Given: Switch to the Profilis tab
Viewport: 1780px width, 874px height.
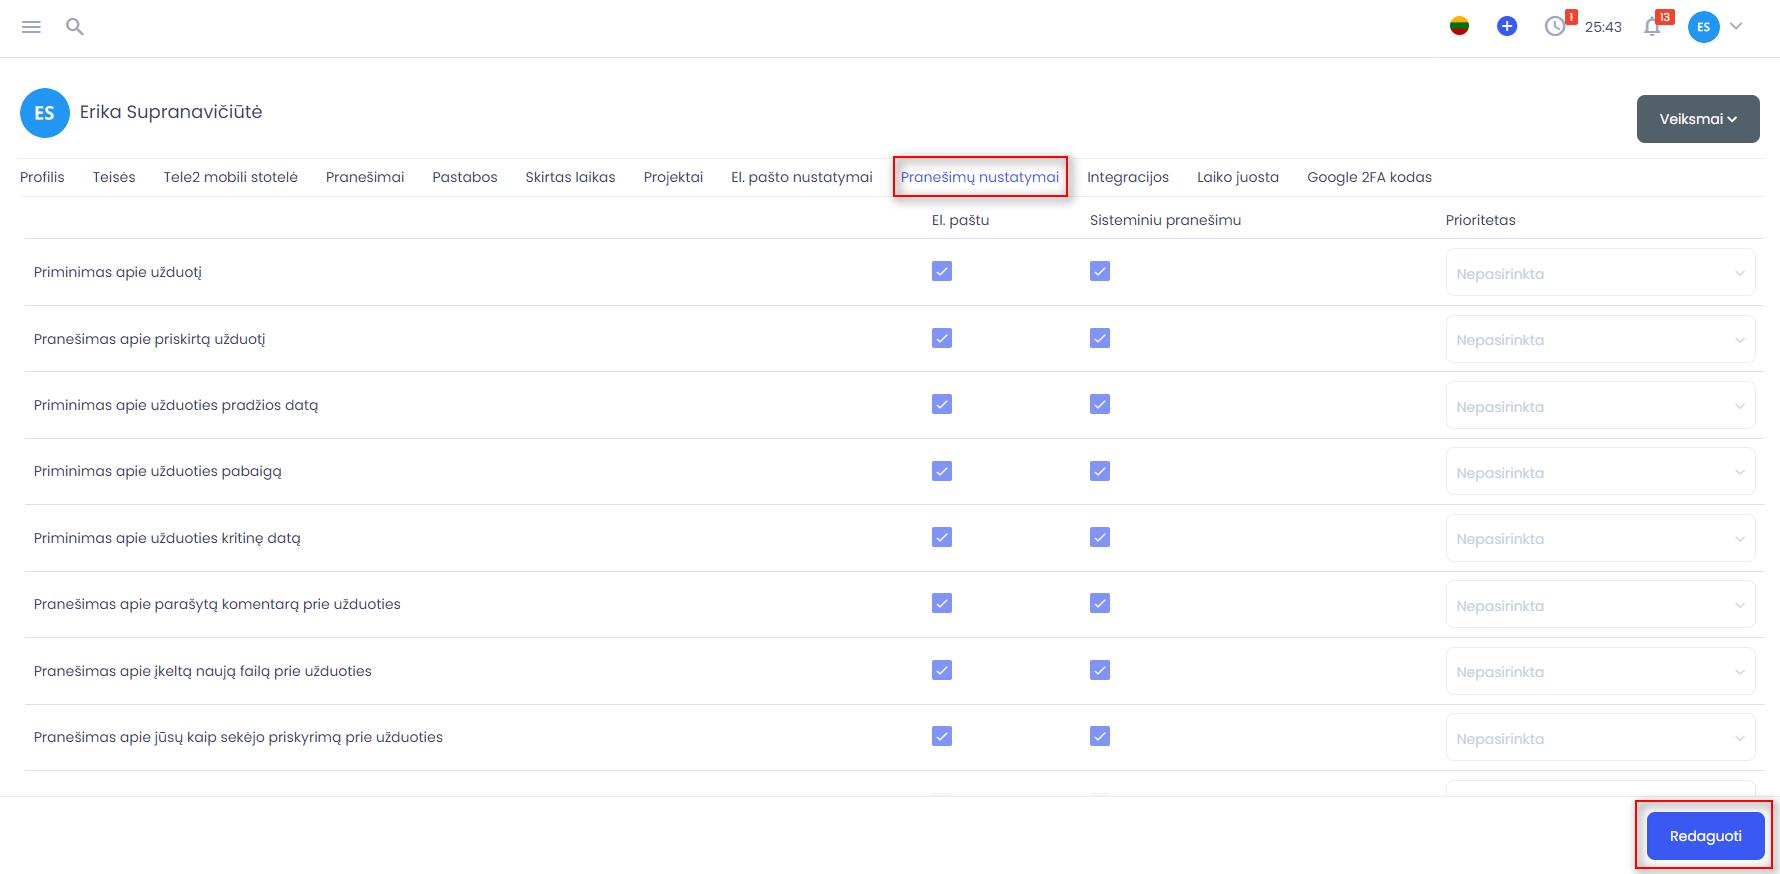Looking at the screenshot, I should click(42, 177).
